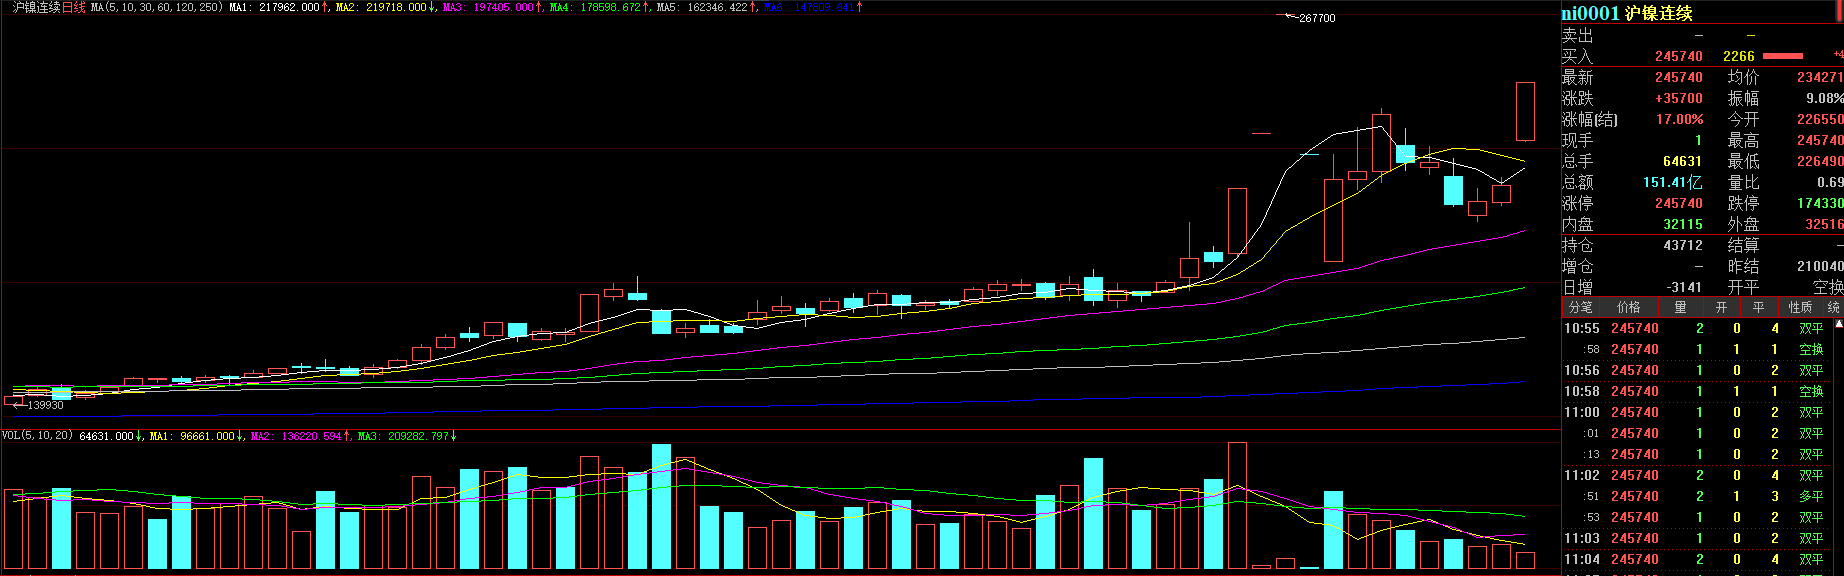Click the VOL(5,10,20) volume indicator label
The width and height of the screenshot is (1844, 576).
(37, 436)
